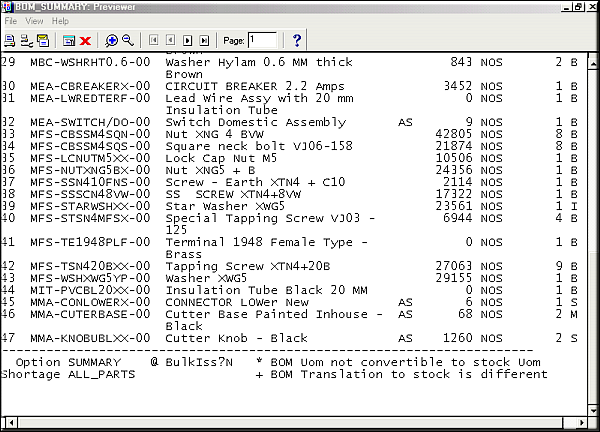This screenshot has height=432, width=600.
Task: Jump to the last page
Action: [x=204, y=40]
